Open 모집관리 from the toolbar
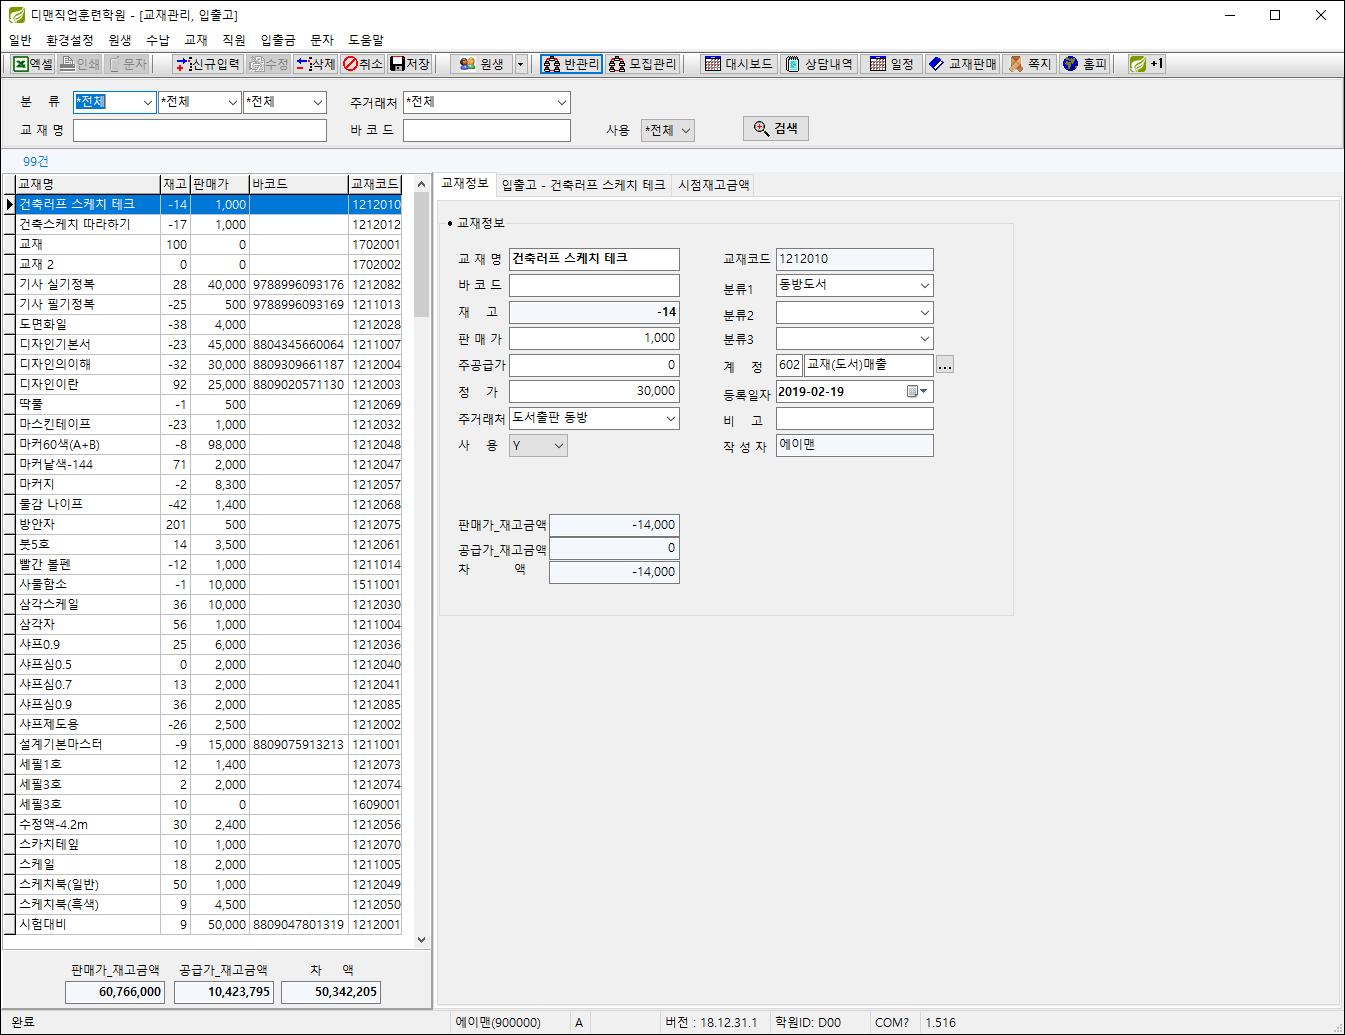Viewport: 1345px width, 1035px height. tap(643, 64)
